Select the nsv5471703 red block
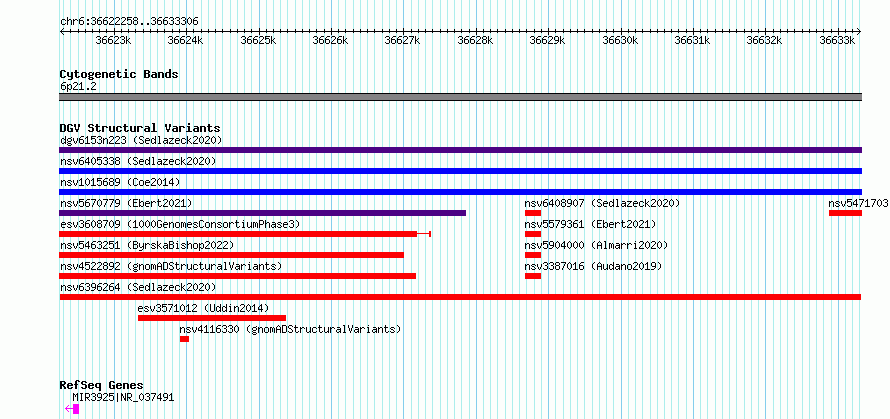The height and width of the screenshot is (419, 890). (x=846, y=213)
